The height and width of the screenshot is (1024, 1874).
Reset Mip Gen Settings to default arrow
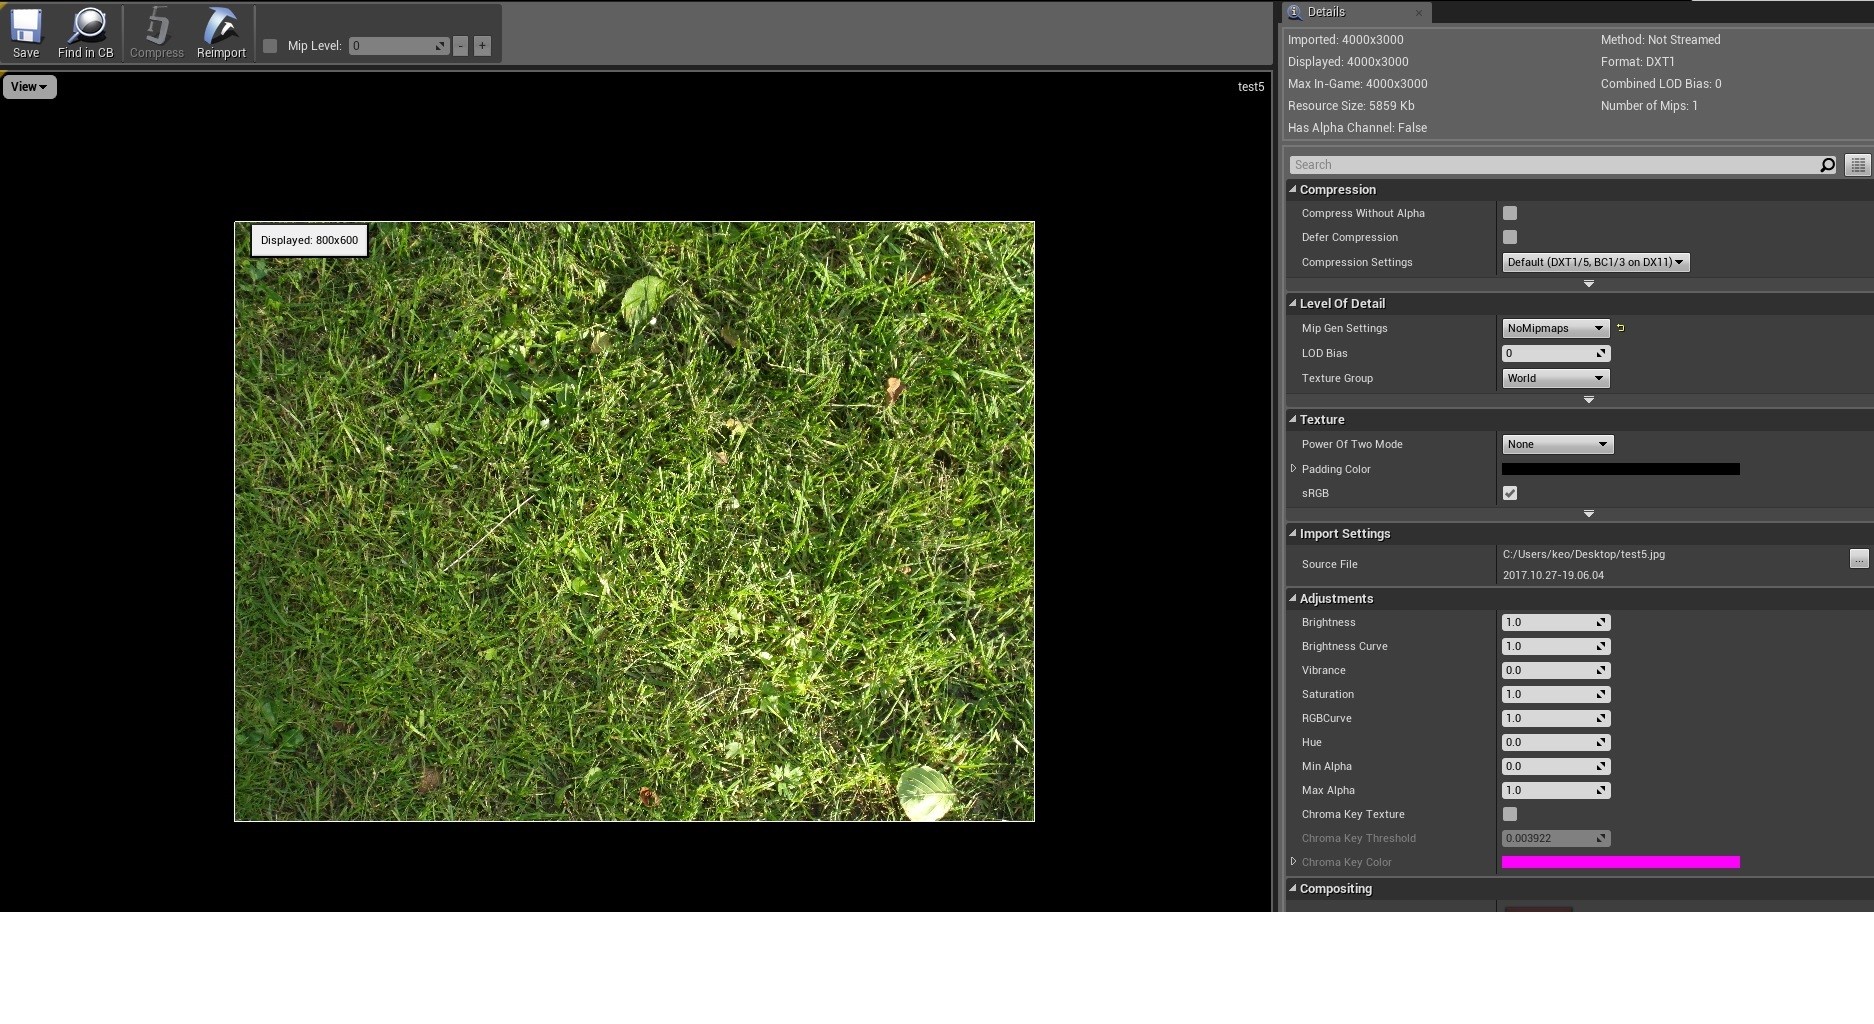coord(1621,328)
